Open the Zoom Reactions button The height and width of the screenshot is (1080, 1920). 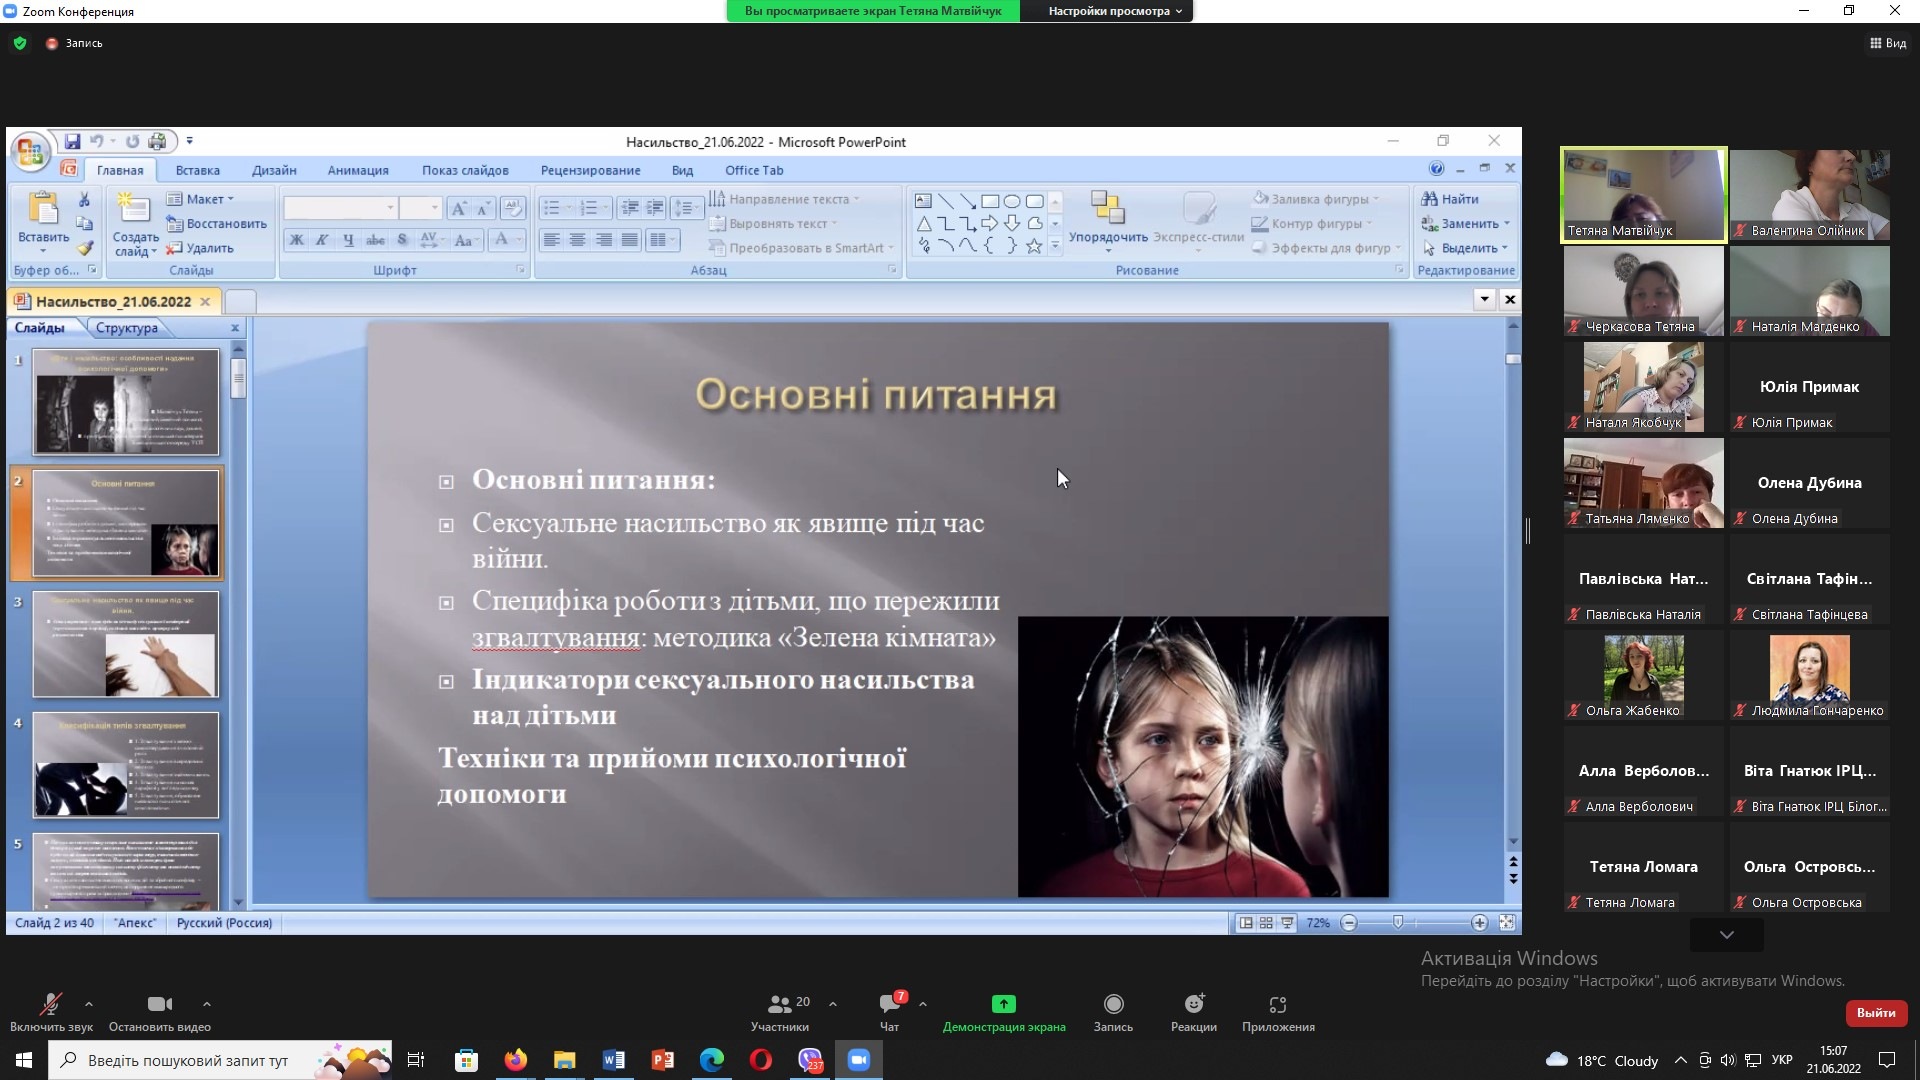pyautogui.click(x=1193, y=1005)
